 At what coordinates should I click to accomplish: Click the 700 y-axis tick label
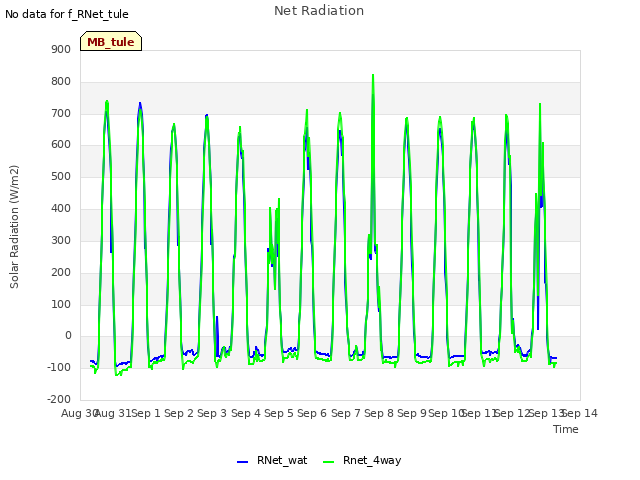[x=61, y=113]
